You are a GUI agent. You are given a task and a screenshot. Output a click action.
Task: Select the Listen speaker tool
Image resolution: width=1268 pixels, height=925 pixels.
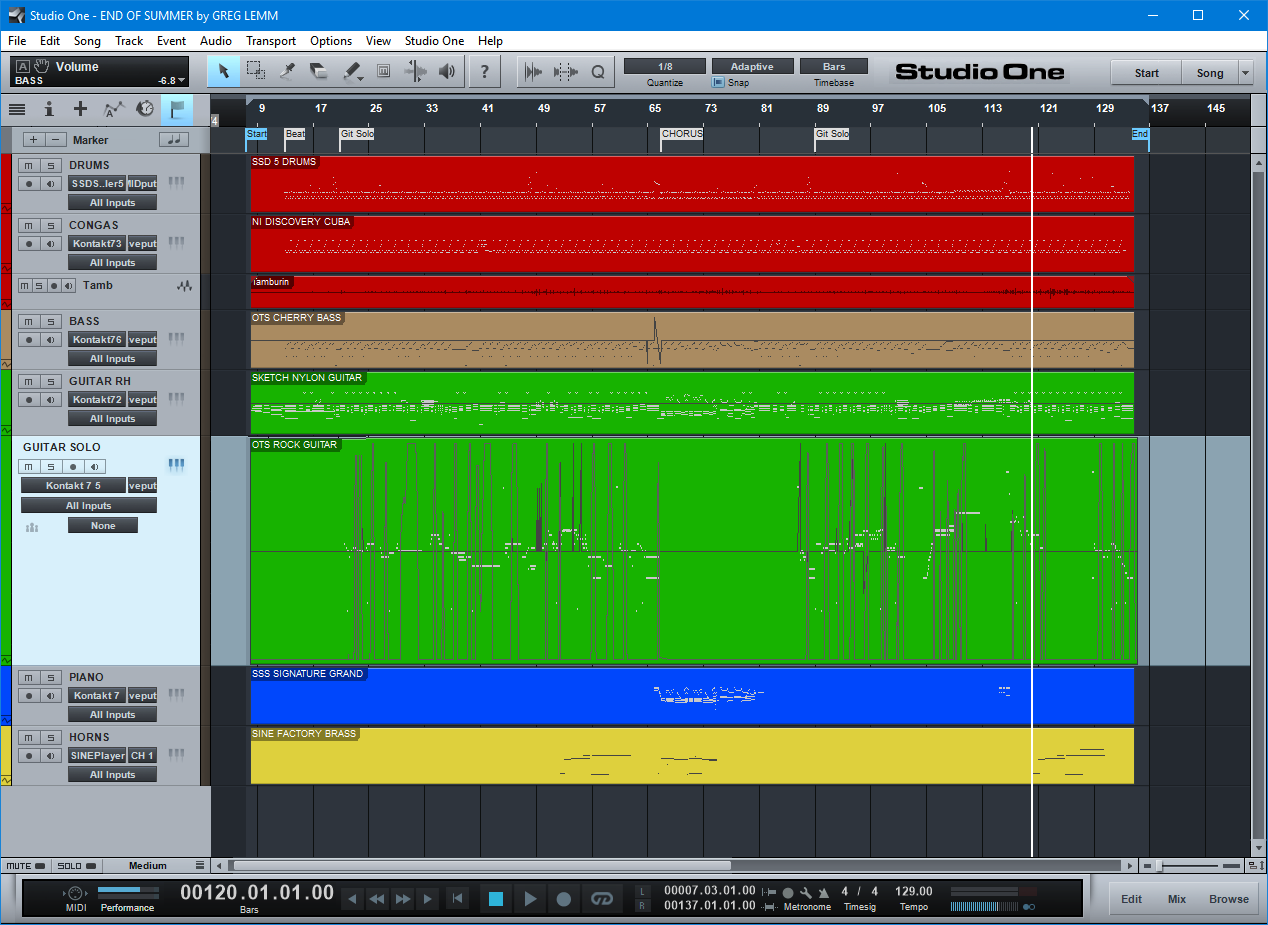click(447, 71)
